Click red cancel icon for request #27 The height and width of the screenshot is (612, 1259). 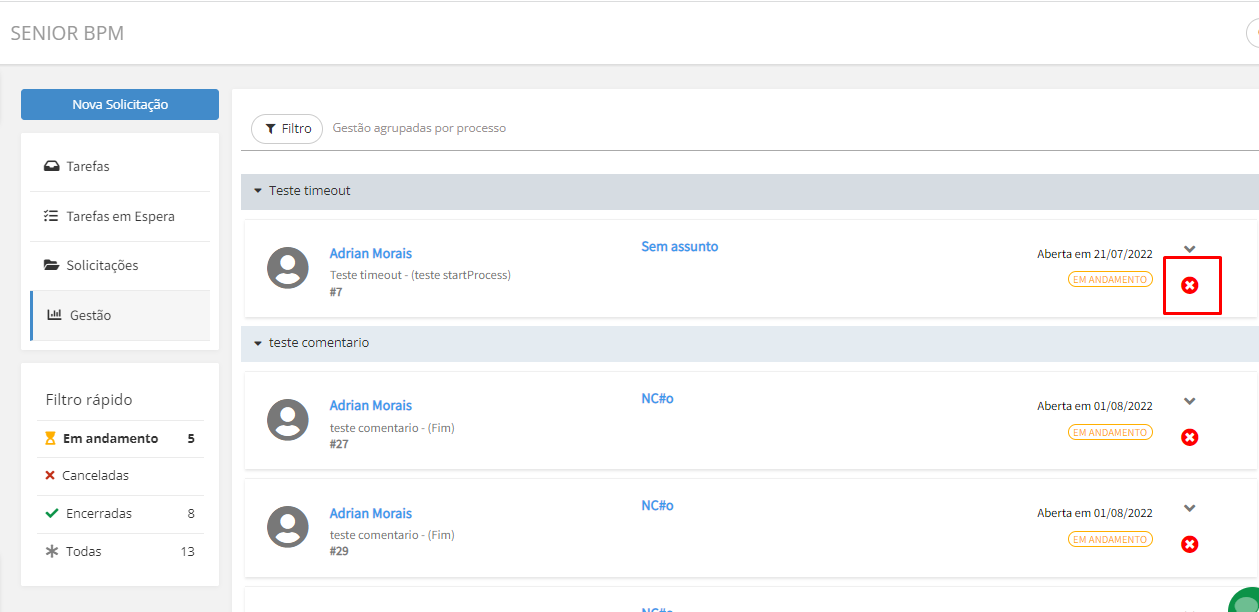click(x=1190, y=437)
